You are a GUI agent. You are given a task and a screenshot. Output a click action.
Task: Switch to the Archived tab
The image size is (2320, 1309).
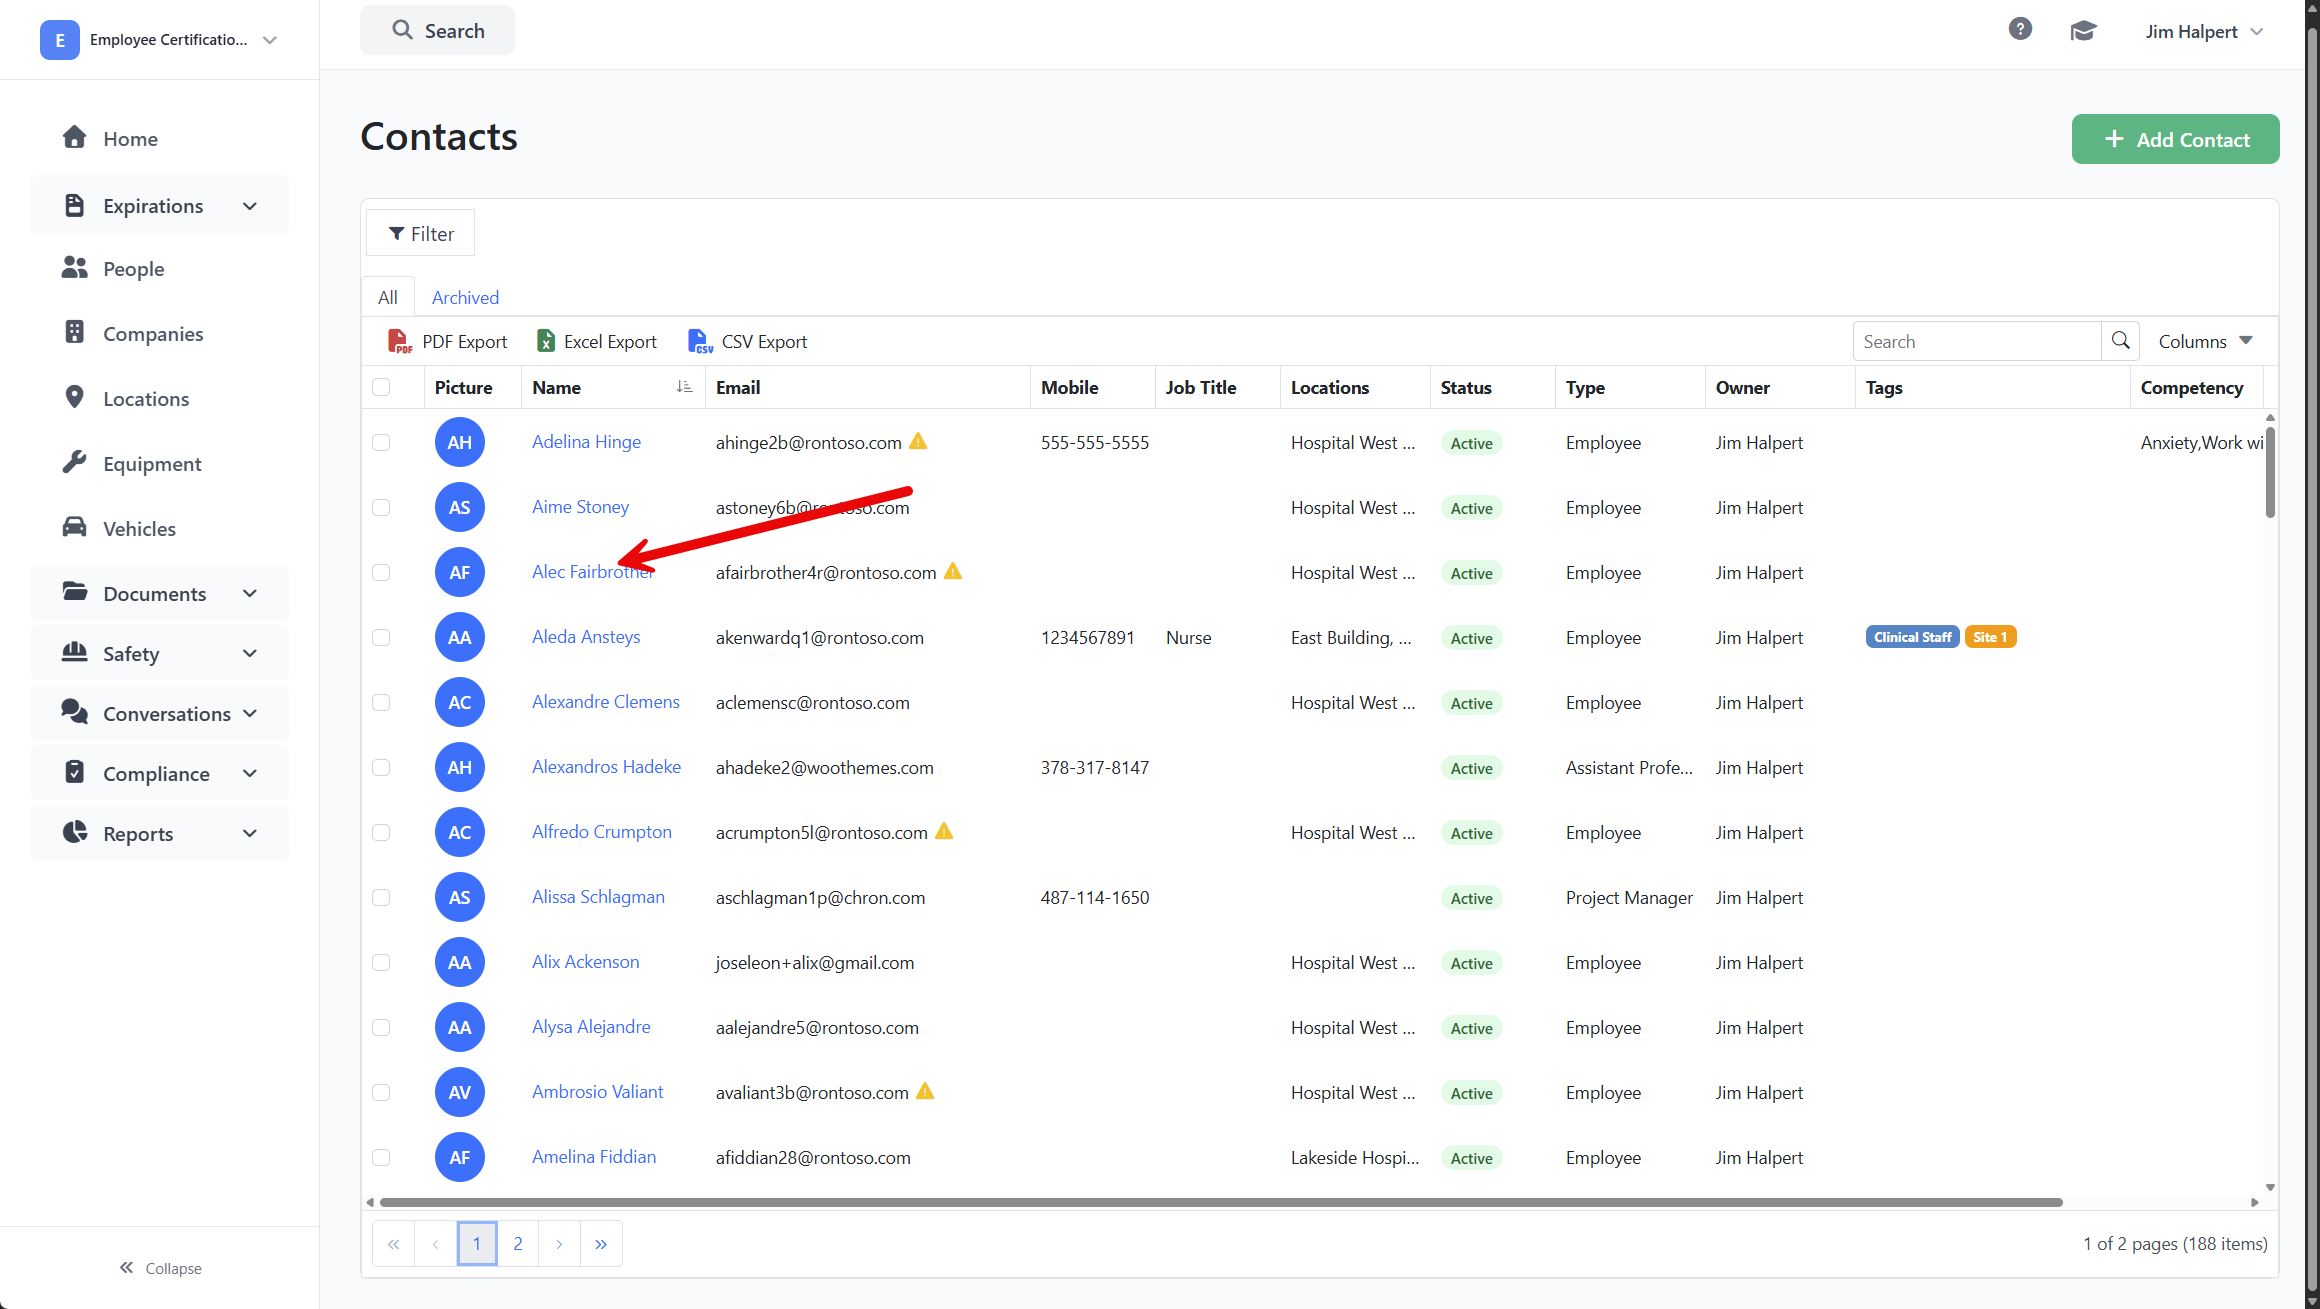(x=465, y=297)
